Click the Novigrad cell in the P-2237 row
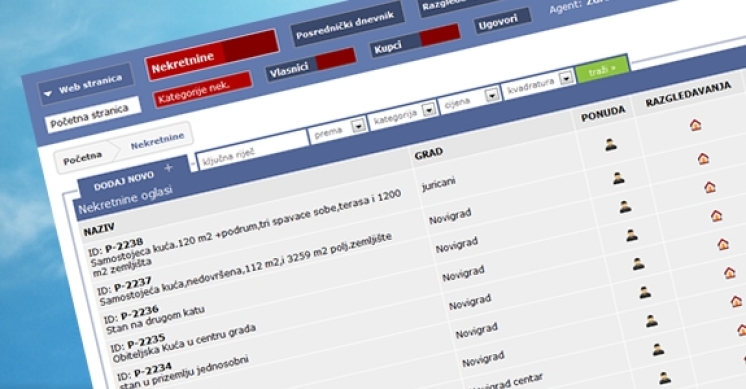The width and height of the screenshot is (746, 389). pos(450,216)
